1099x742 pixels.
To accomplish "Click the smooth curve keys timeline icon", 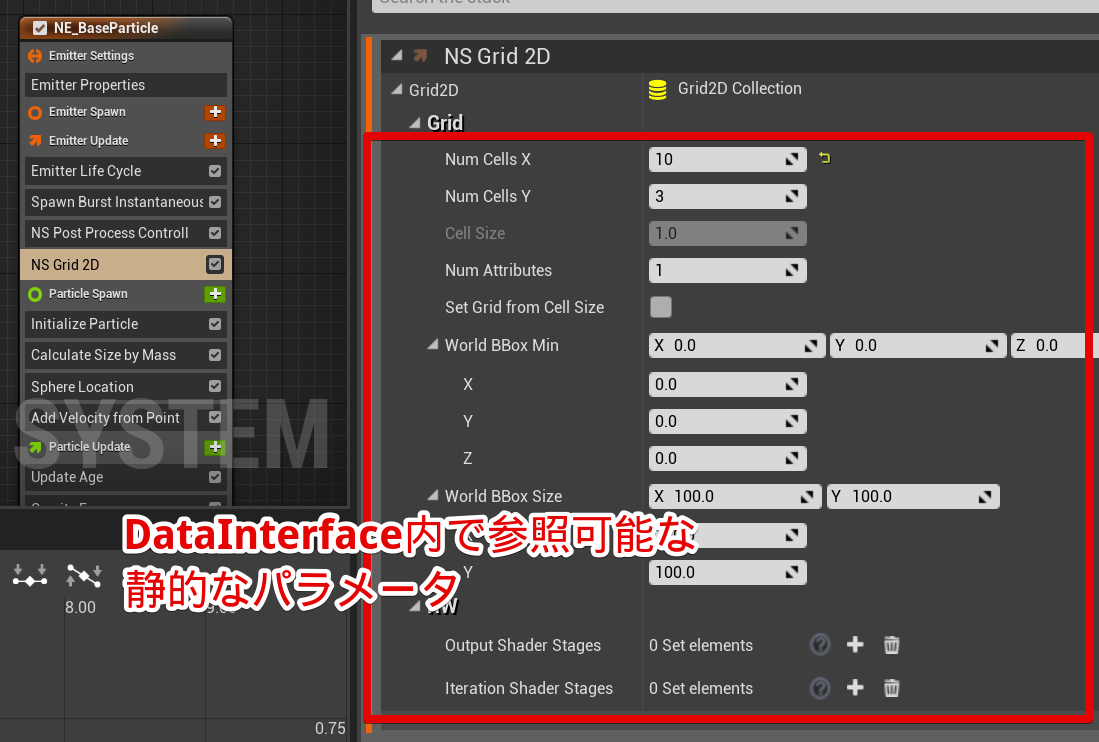I will [x=30, y=575].
